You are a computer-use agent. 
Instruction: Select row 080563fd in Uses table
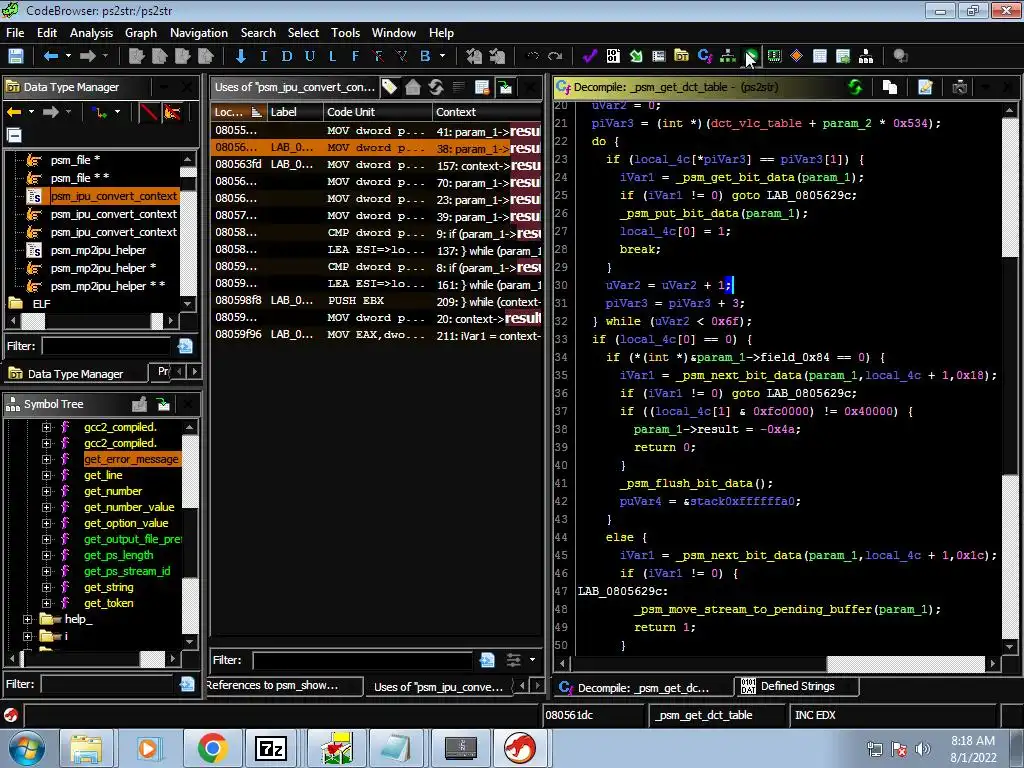[x=376, y=165]
